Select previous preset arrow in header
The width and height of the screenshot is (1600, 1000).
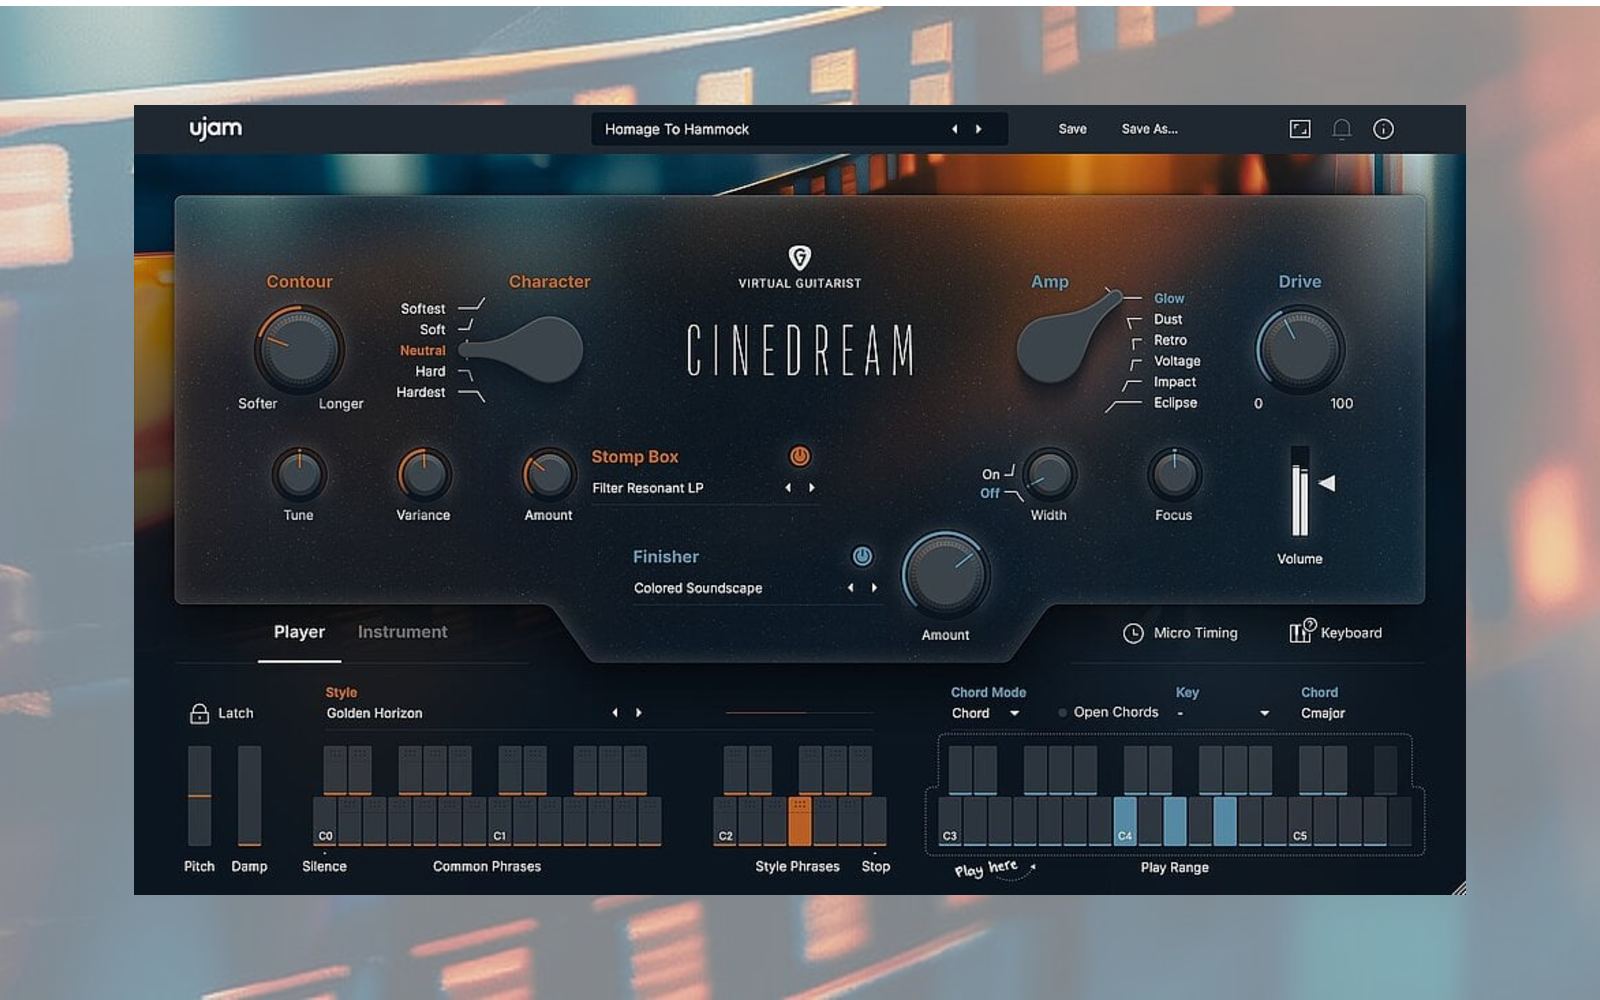[x=954, y=129]
